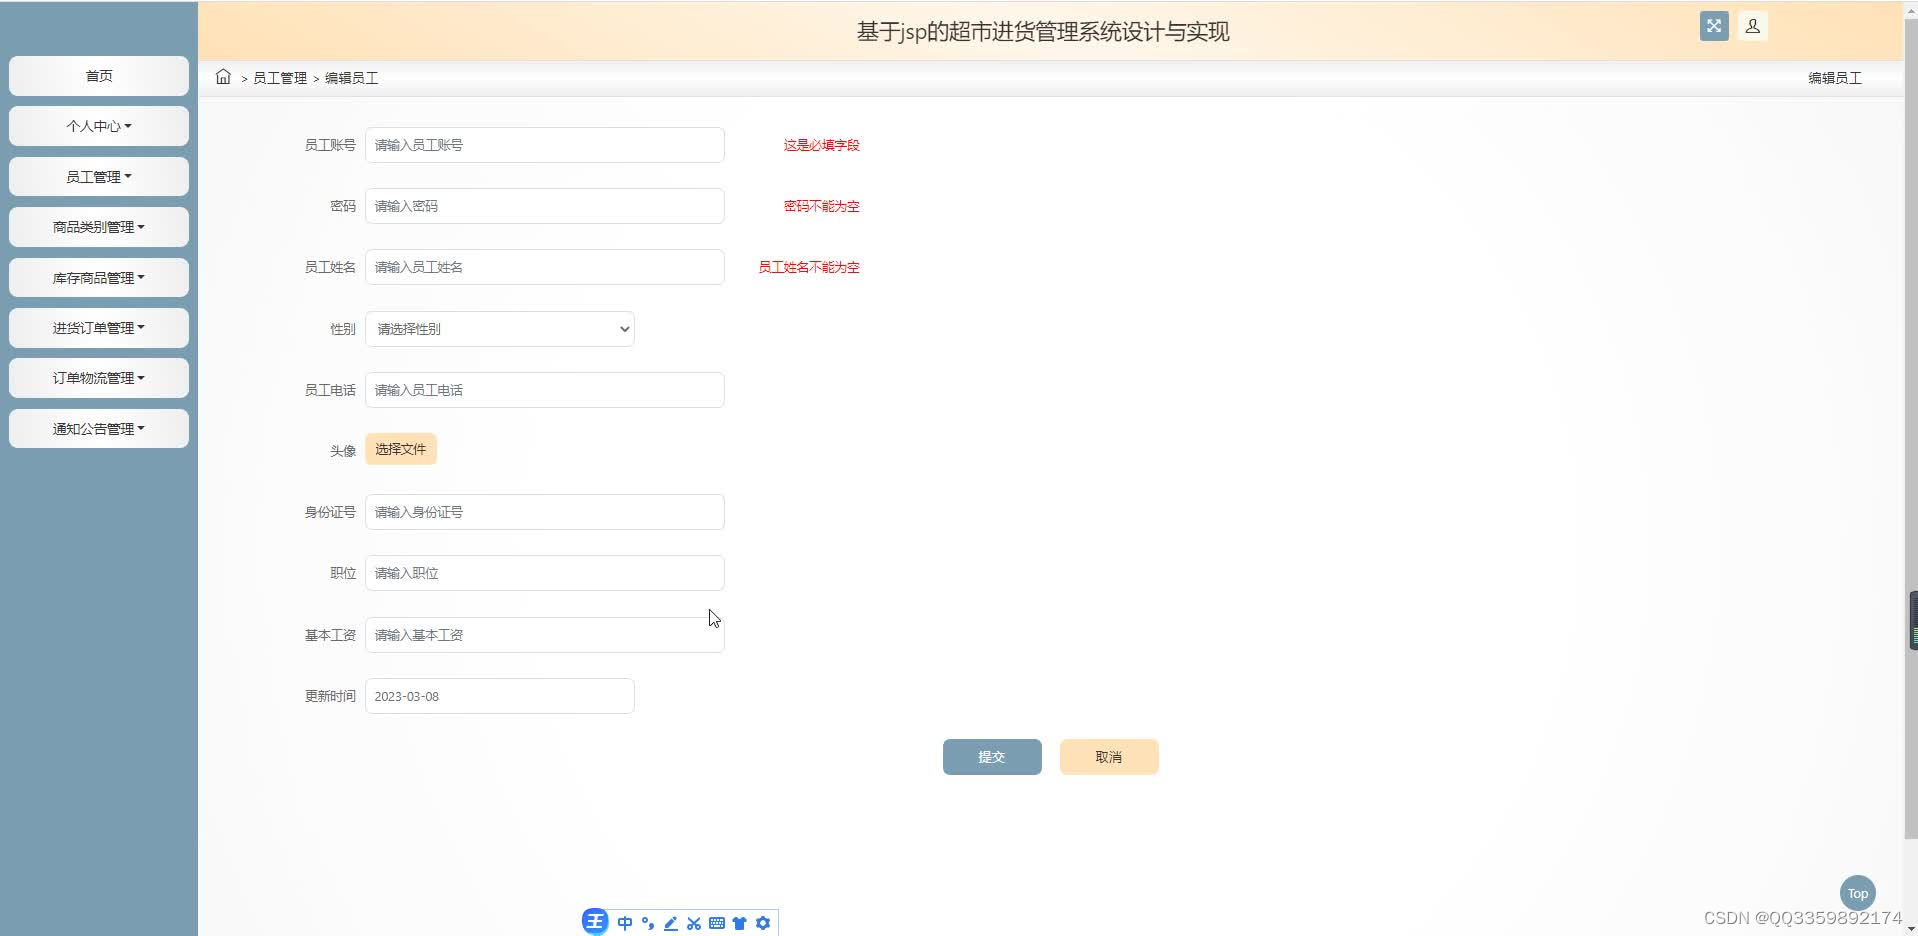Open the 请选择性别 gender dropdown
1918x936 pixels.
click(x=500, y=329)
